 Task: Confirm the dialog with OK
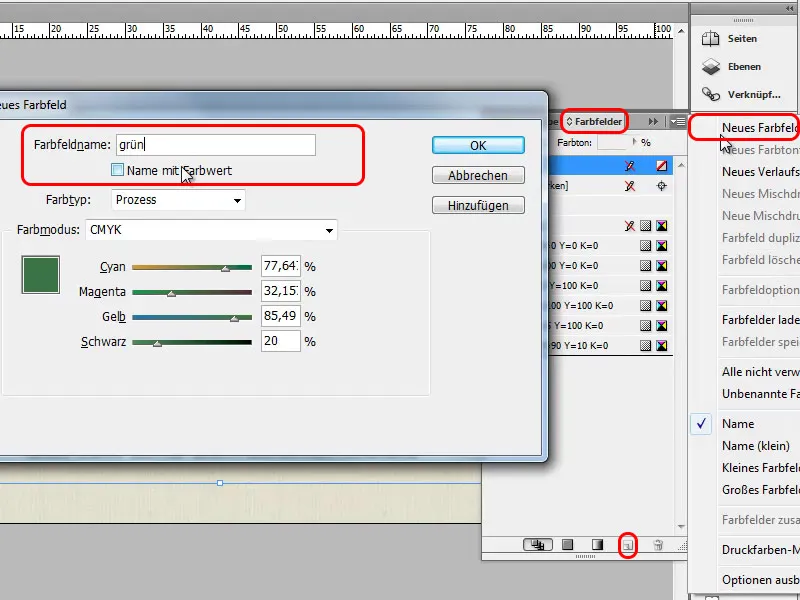[478, 145]
